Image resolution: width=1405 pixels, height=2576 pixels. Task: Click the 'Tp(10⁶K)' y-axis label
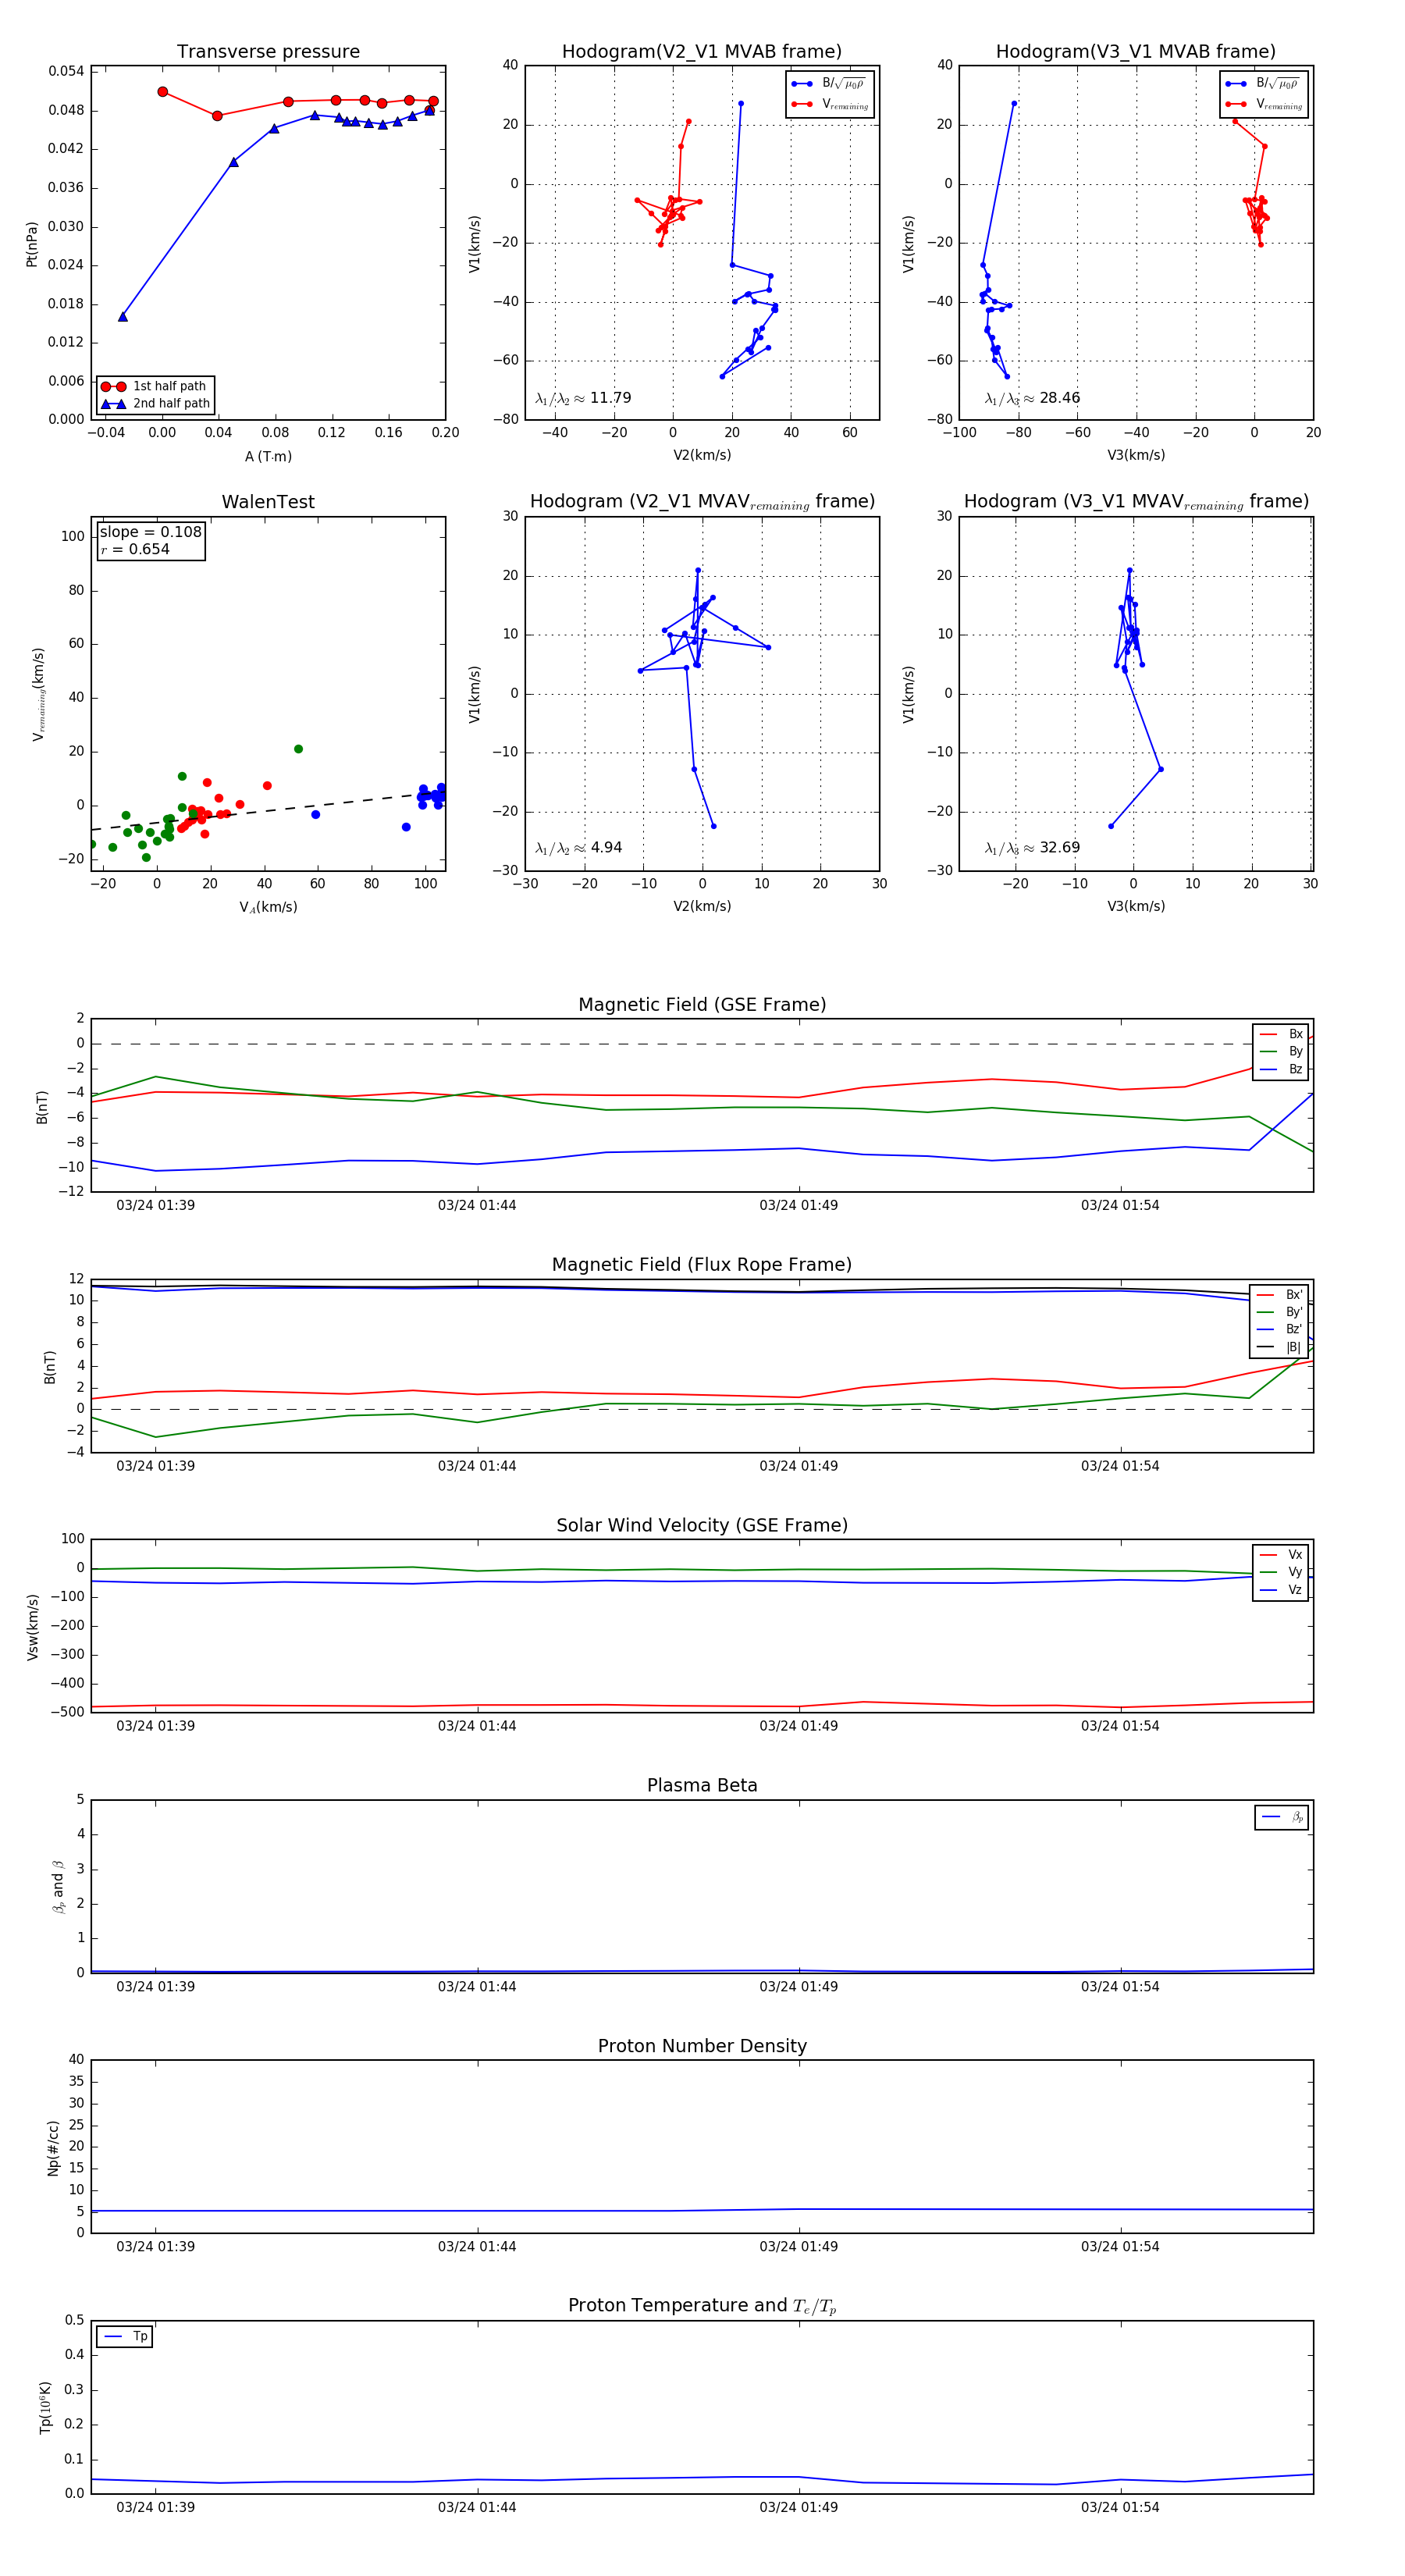[x=45, y=2407]
